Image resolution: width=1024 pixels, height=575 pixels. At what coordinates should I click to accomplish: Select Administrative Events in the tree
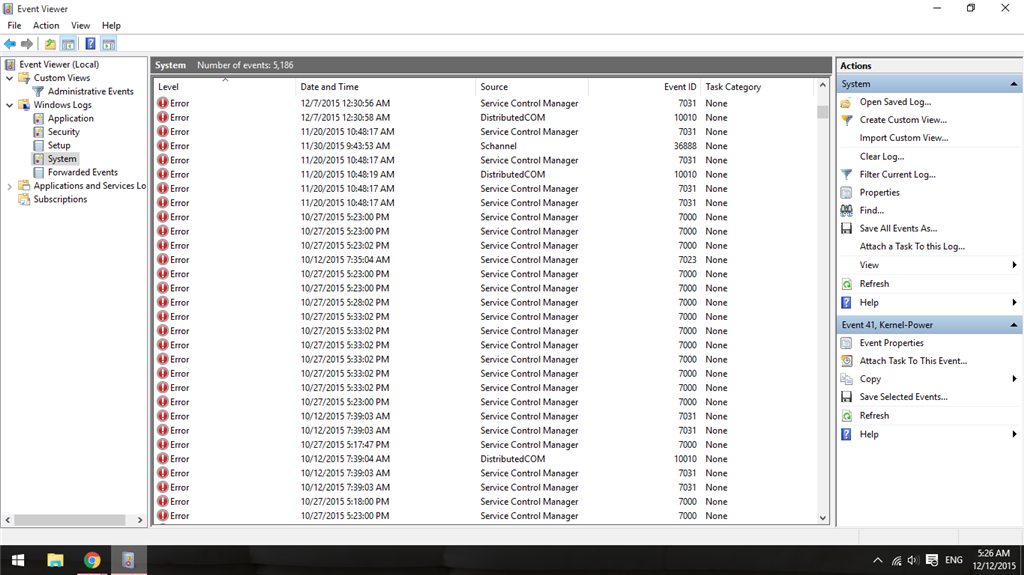90,91
